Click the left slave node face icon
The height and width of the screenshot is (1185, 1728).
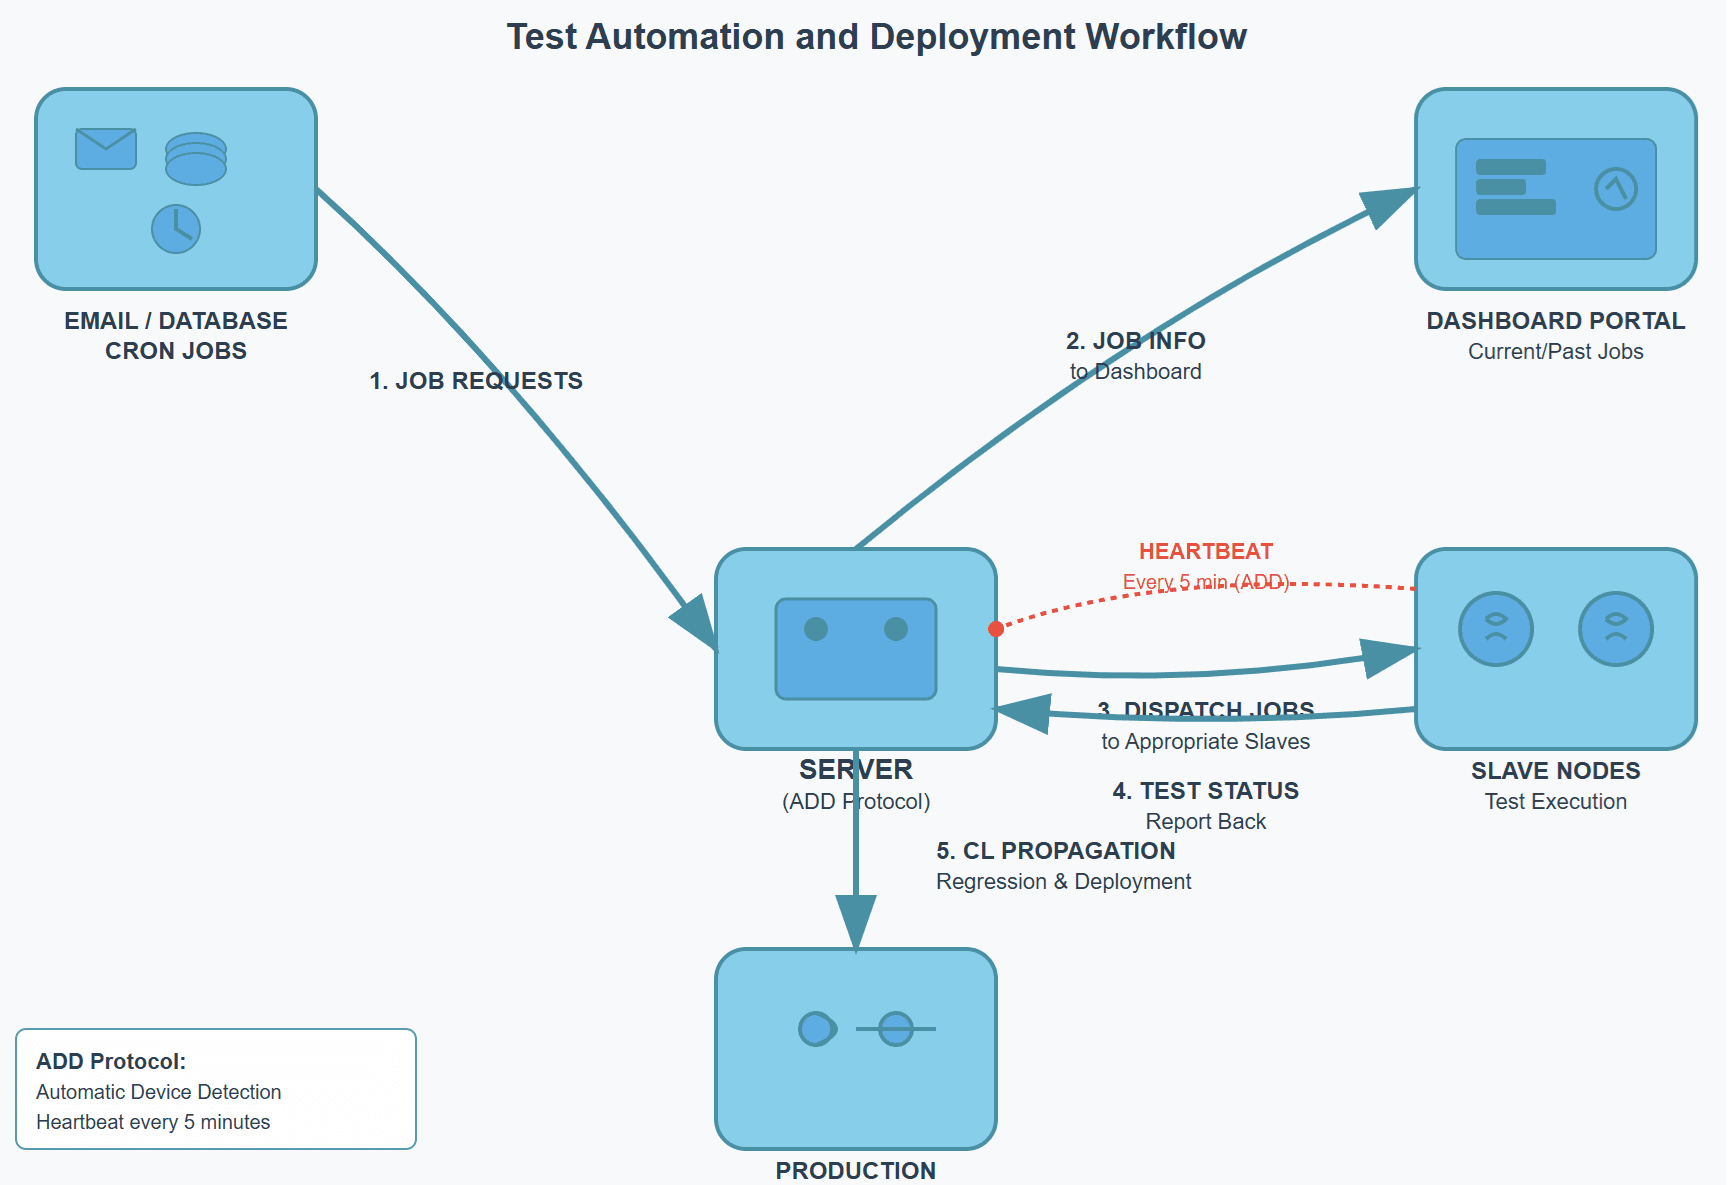click(x=1496, y=629)
